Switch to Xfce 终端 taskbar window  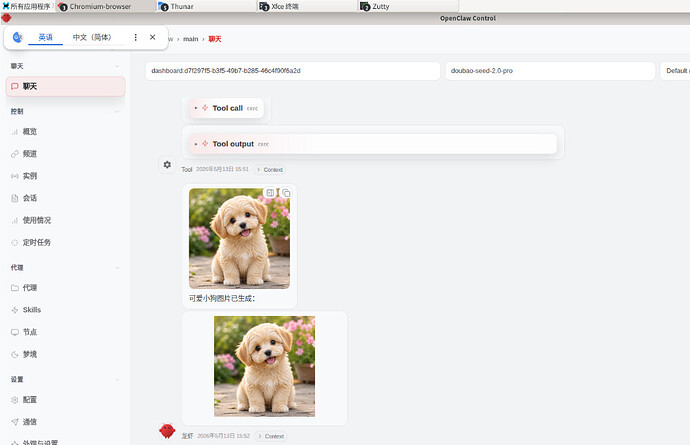(307, 7)
